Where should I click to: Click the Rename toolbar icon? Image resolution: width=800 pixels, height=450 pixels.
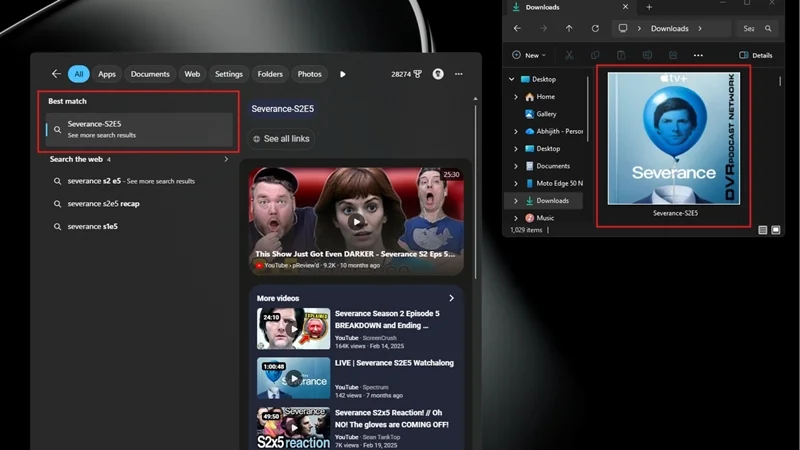[647, 55]
